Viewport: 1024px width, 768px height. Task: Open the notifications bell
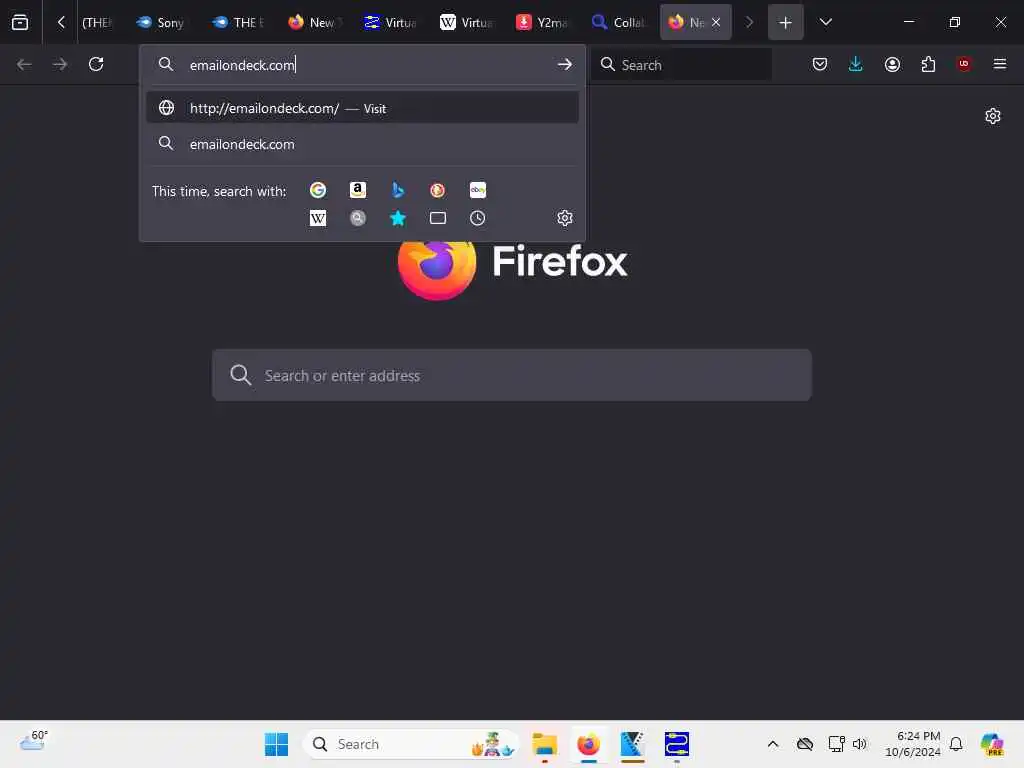(x=956, y=744)
